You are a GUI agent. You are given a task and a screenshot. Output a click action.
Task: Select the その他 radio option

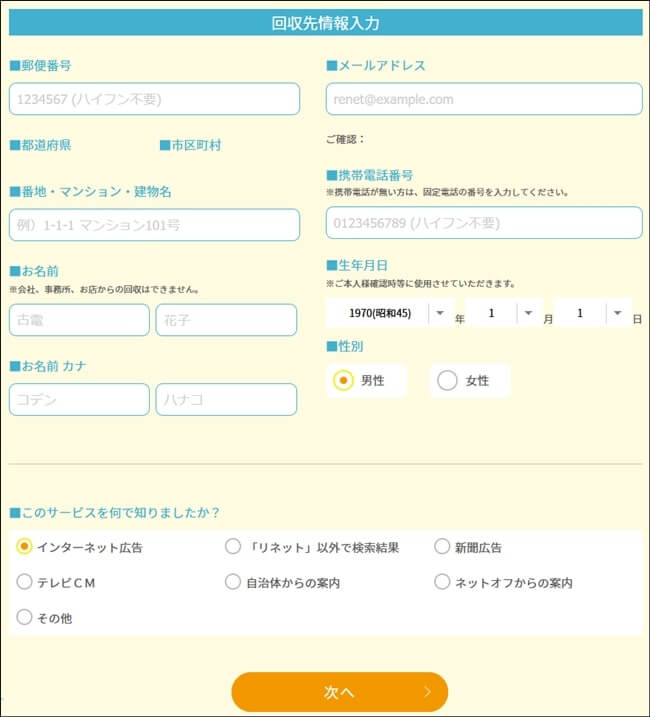pyautogui.click(x=25, y=617)
